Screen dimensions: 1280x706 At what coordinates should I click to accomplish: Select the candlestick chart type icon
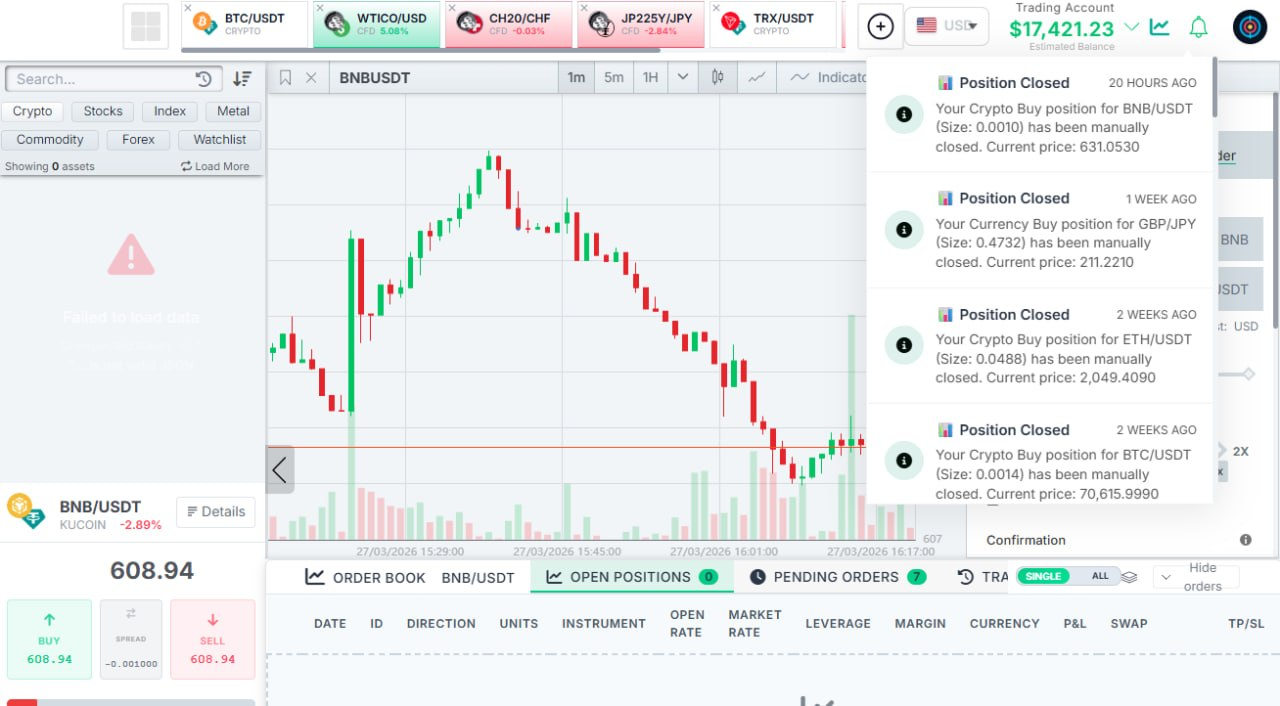717,78
